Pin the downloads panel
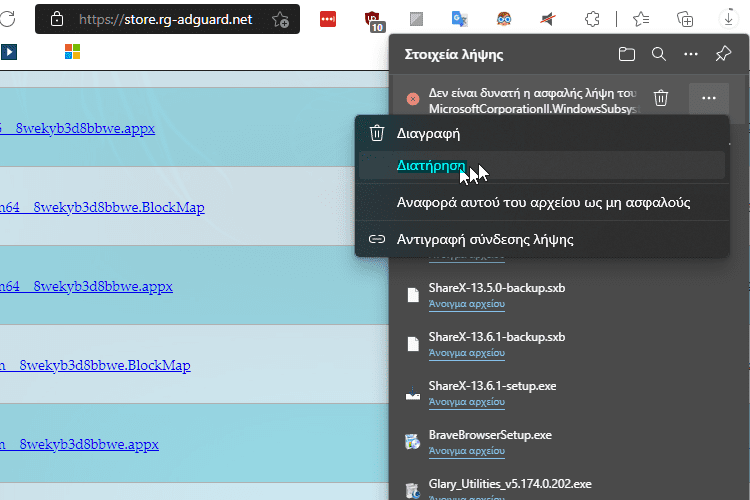 click(x=723, y=54)
